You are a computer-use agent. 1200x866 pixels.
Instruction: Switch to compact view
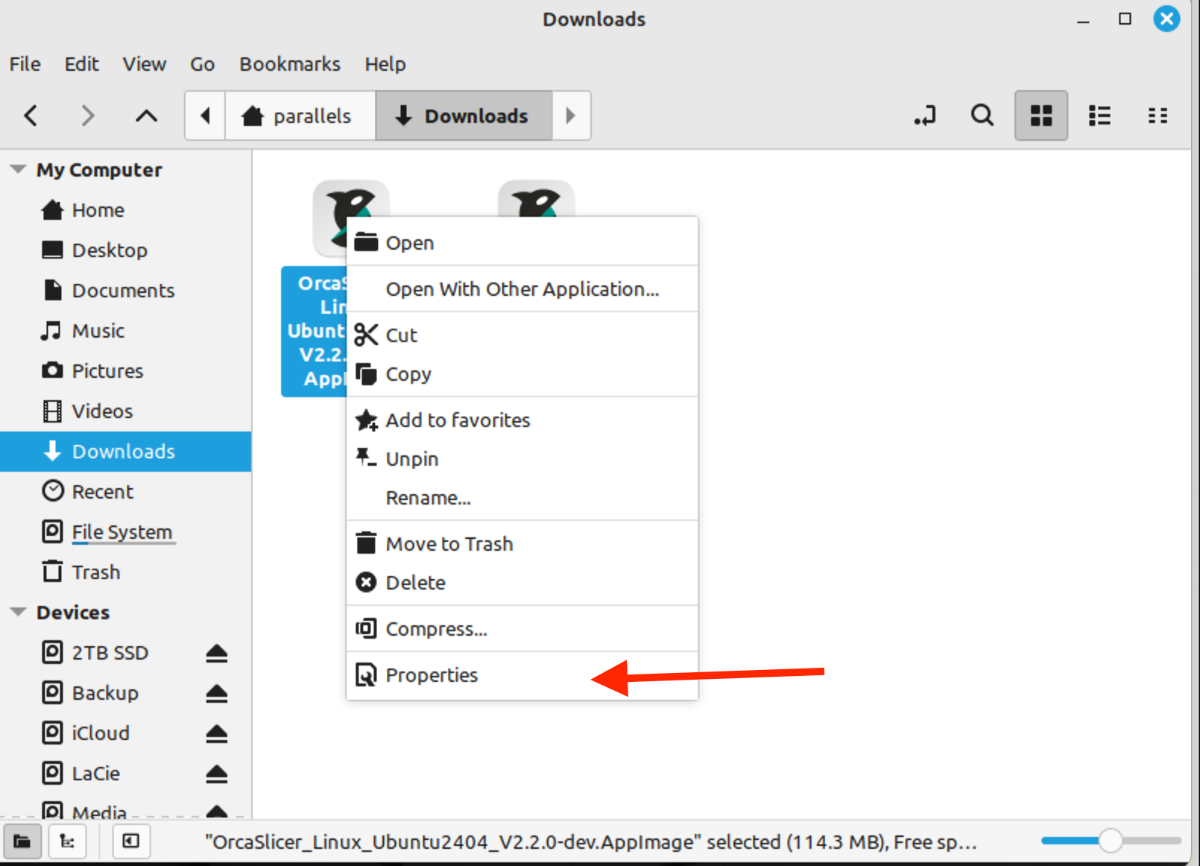pos(1158,116)
